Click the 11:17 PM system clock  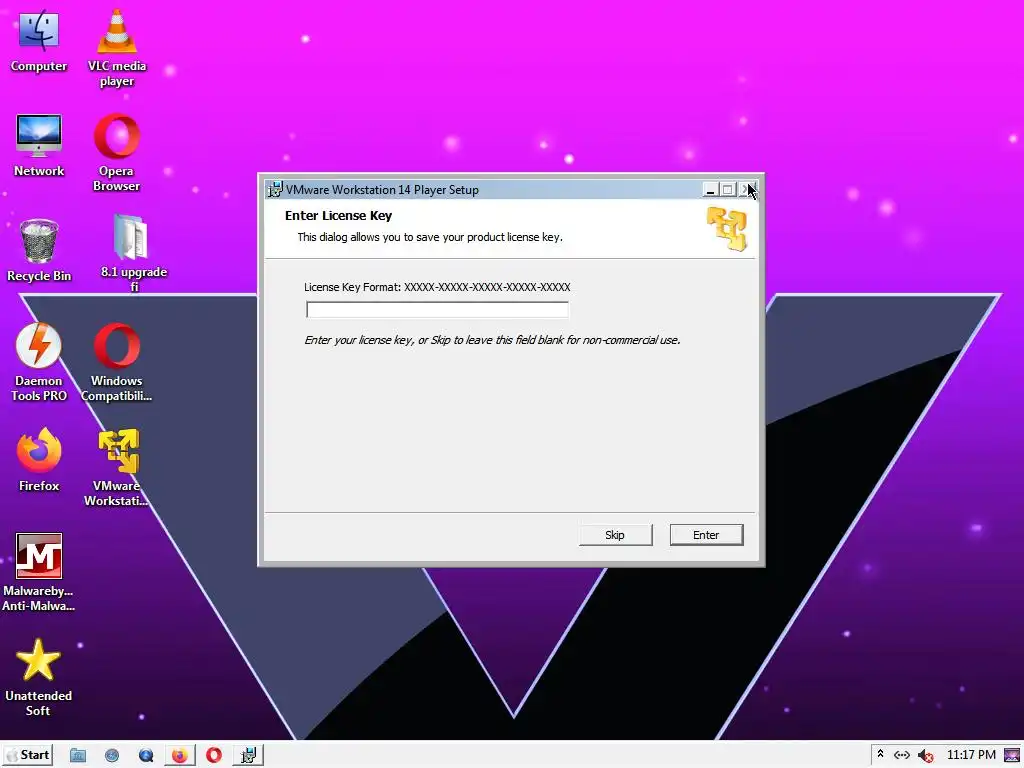click(971, 755)
